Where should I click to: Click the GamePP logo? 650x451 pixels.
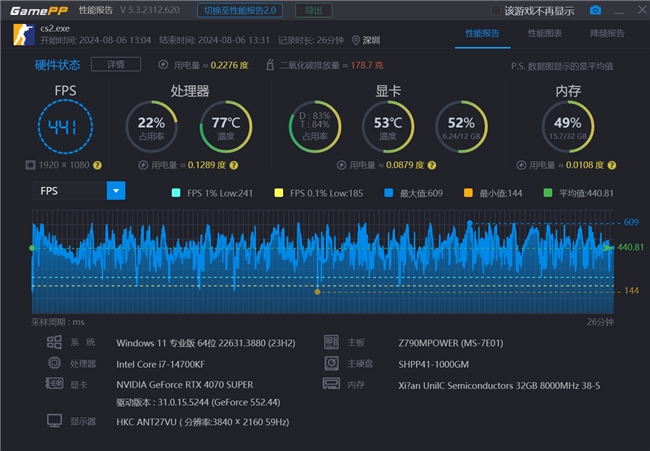[39, 11]
